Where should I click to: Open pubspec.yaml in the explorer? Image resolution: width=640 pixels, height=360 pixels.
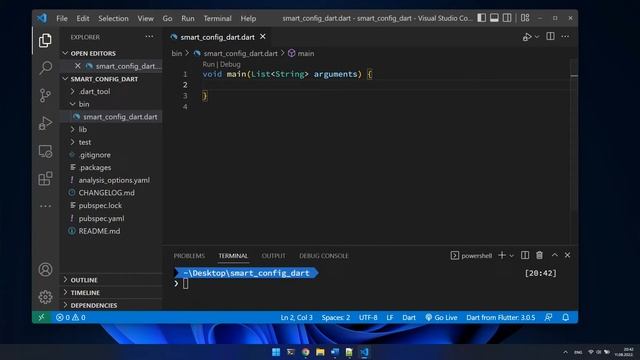pos(111,218)
